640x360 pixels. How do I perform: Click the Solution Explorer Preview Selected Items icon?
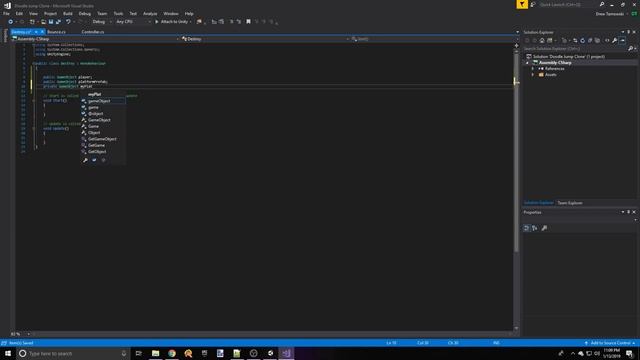(x=622, y=40)
